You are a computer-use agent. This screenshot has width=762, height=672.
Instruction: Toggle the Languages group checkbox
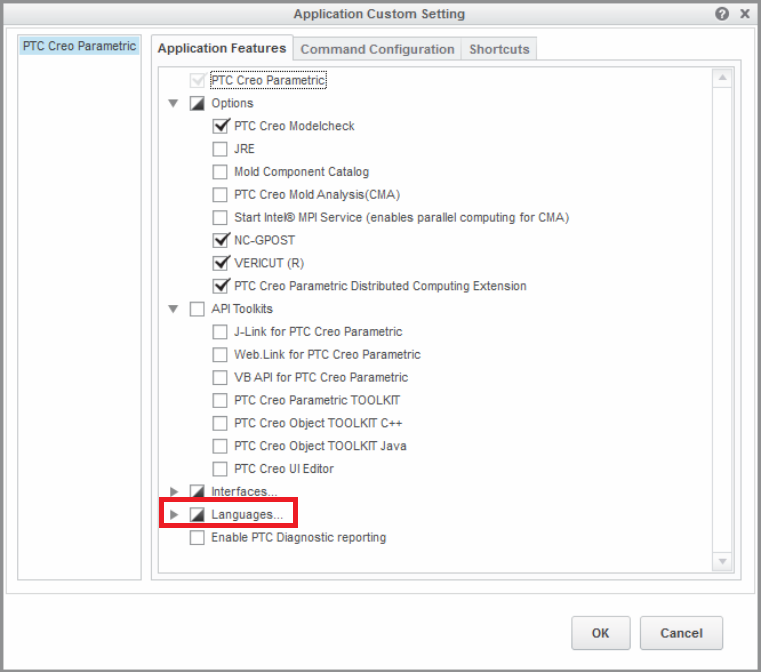(197, 514)
